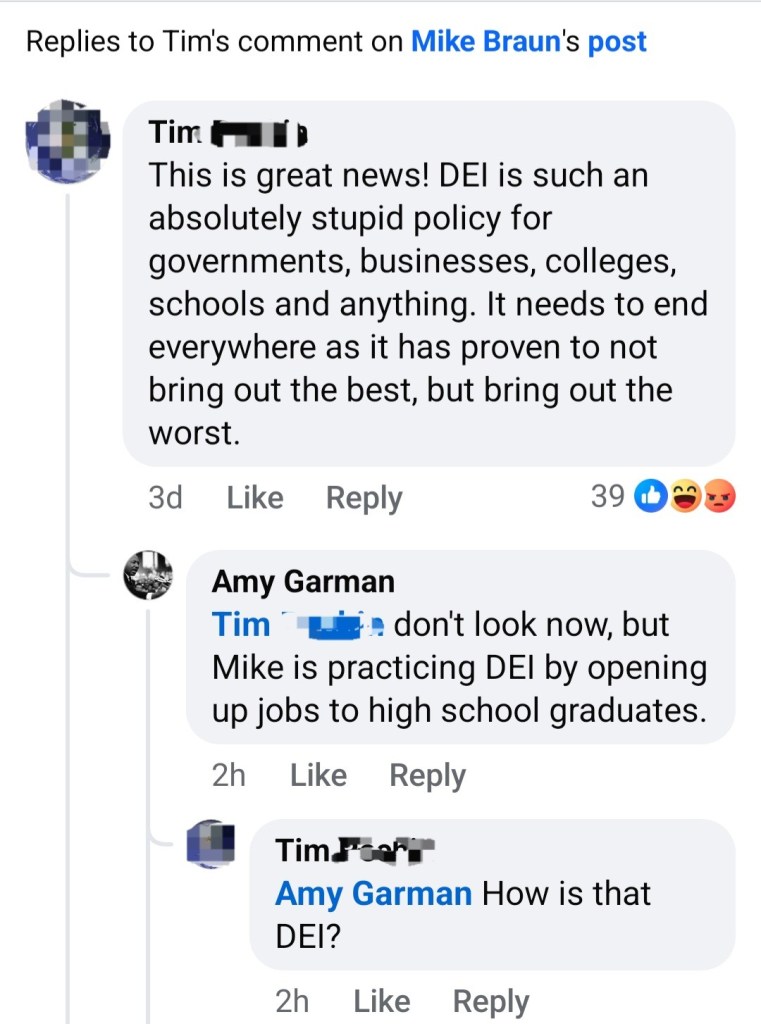Reply to Tim's "How is that DEI?" comment
The width and height of the screenshot is (761, 1024).
[x=490, y=1001]
